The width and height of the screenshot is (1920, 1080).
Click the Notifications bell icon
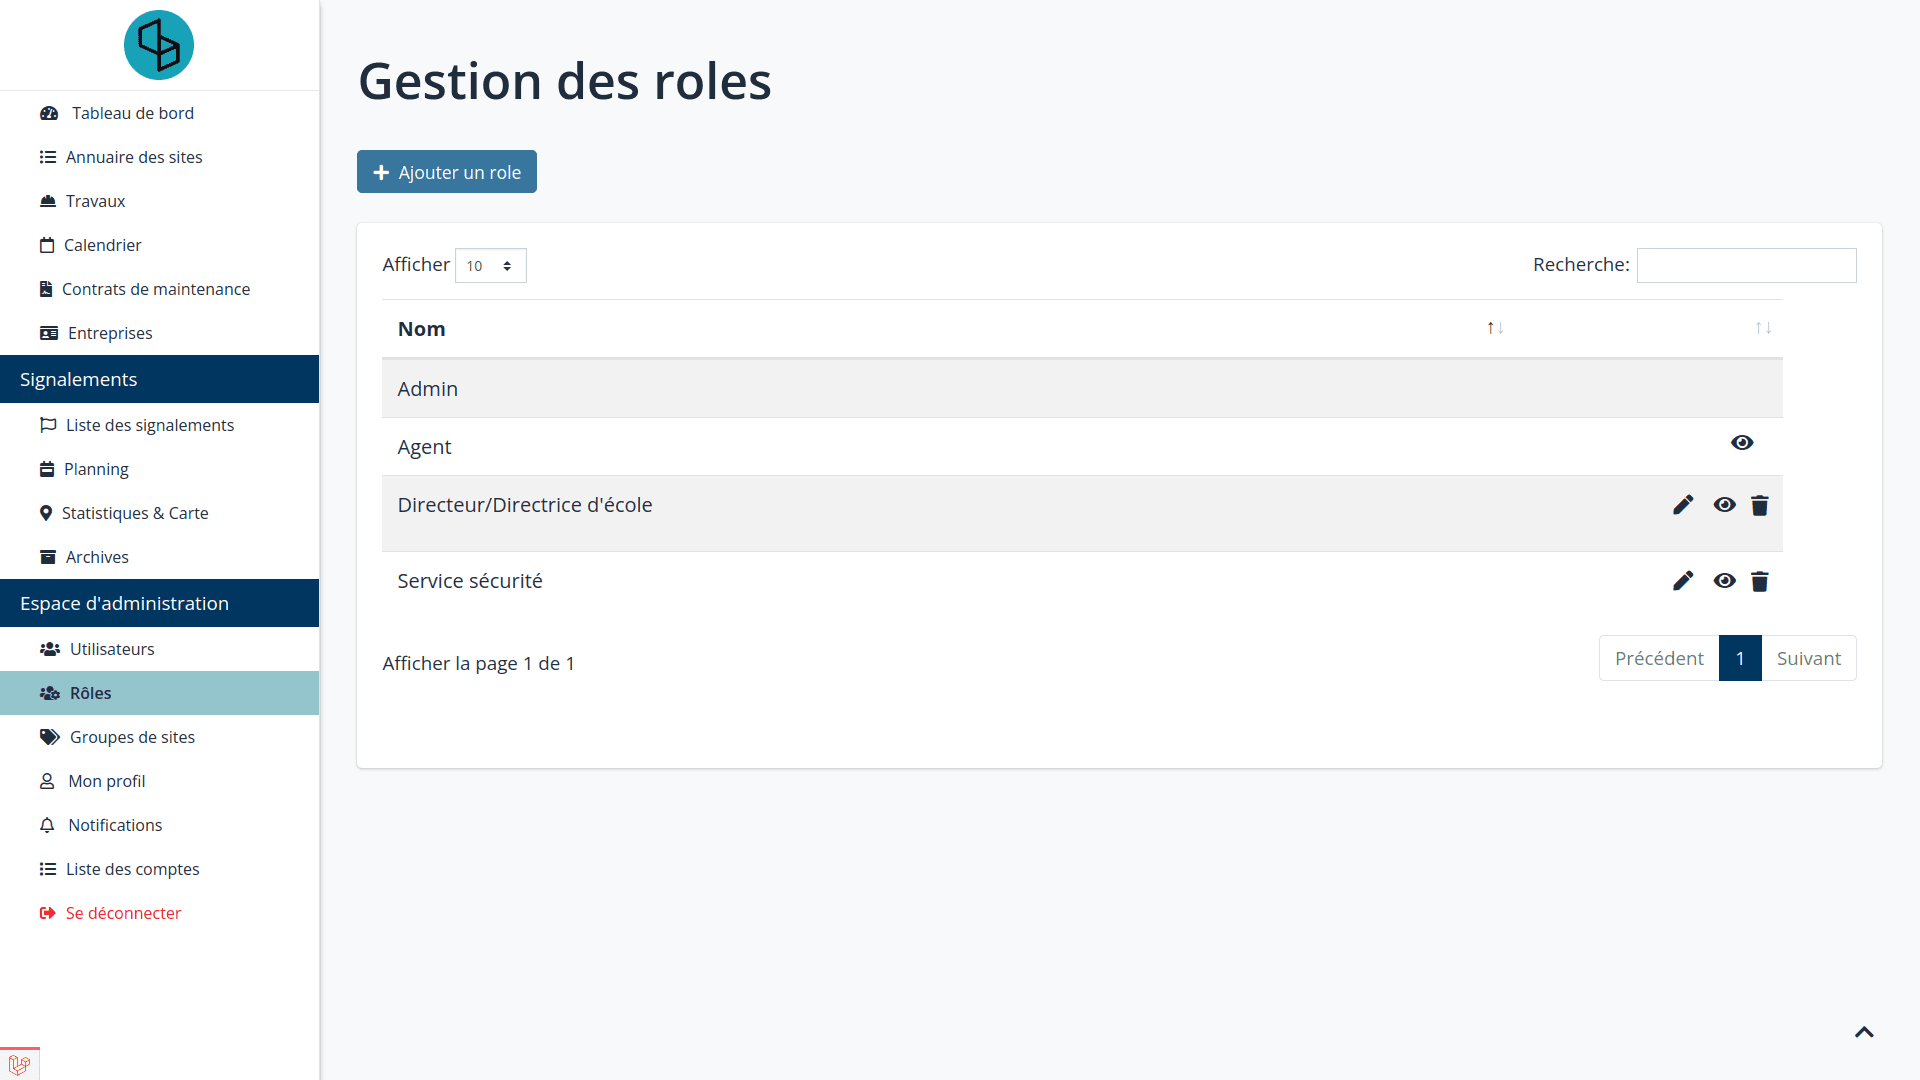point(46,825)
